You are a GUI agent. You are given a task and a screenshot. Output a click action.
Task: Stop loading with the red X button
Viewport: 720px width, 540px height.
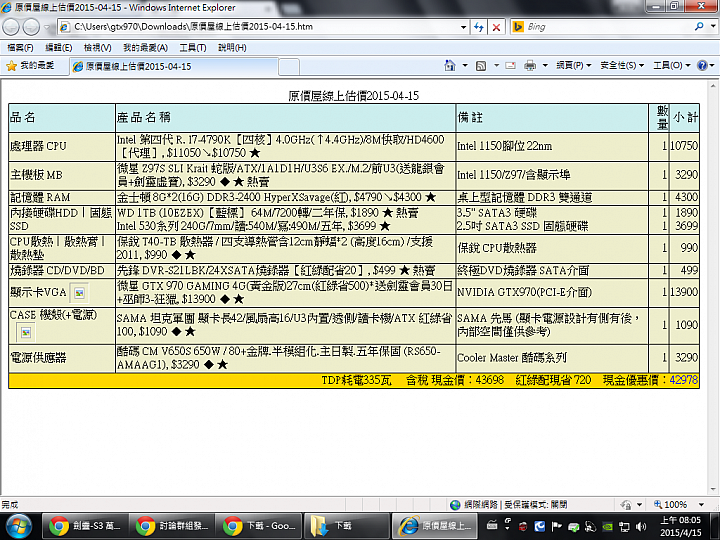(496, 27)
